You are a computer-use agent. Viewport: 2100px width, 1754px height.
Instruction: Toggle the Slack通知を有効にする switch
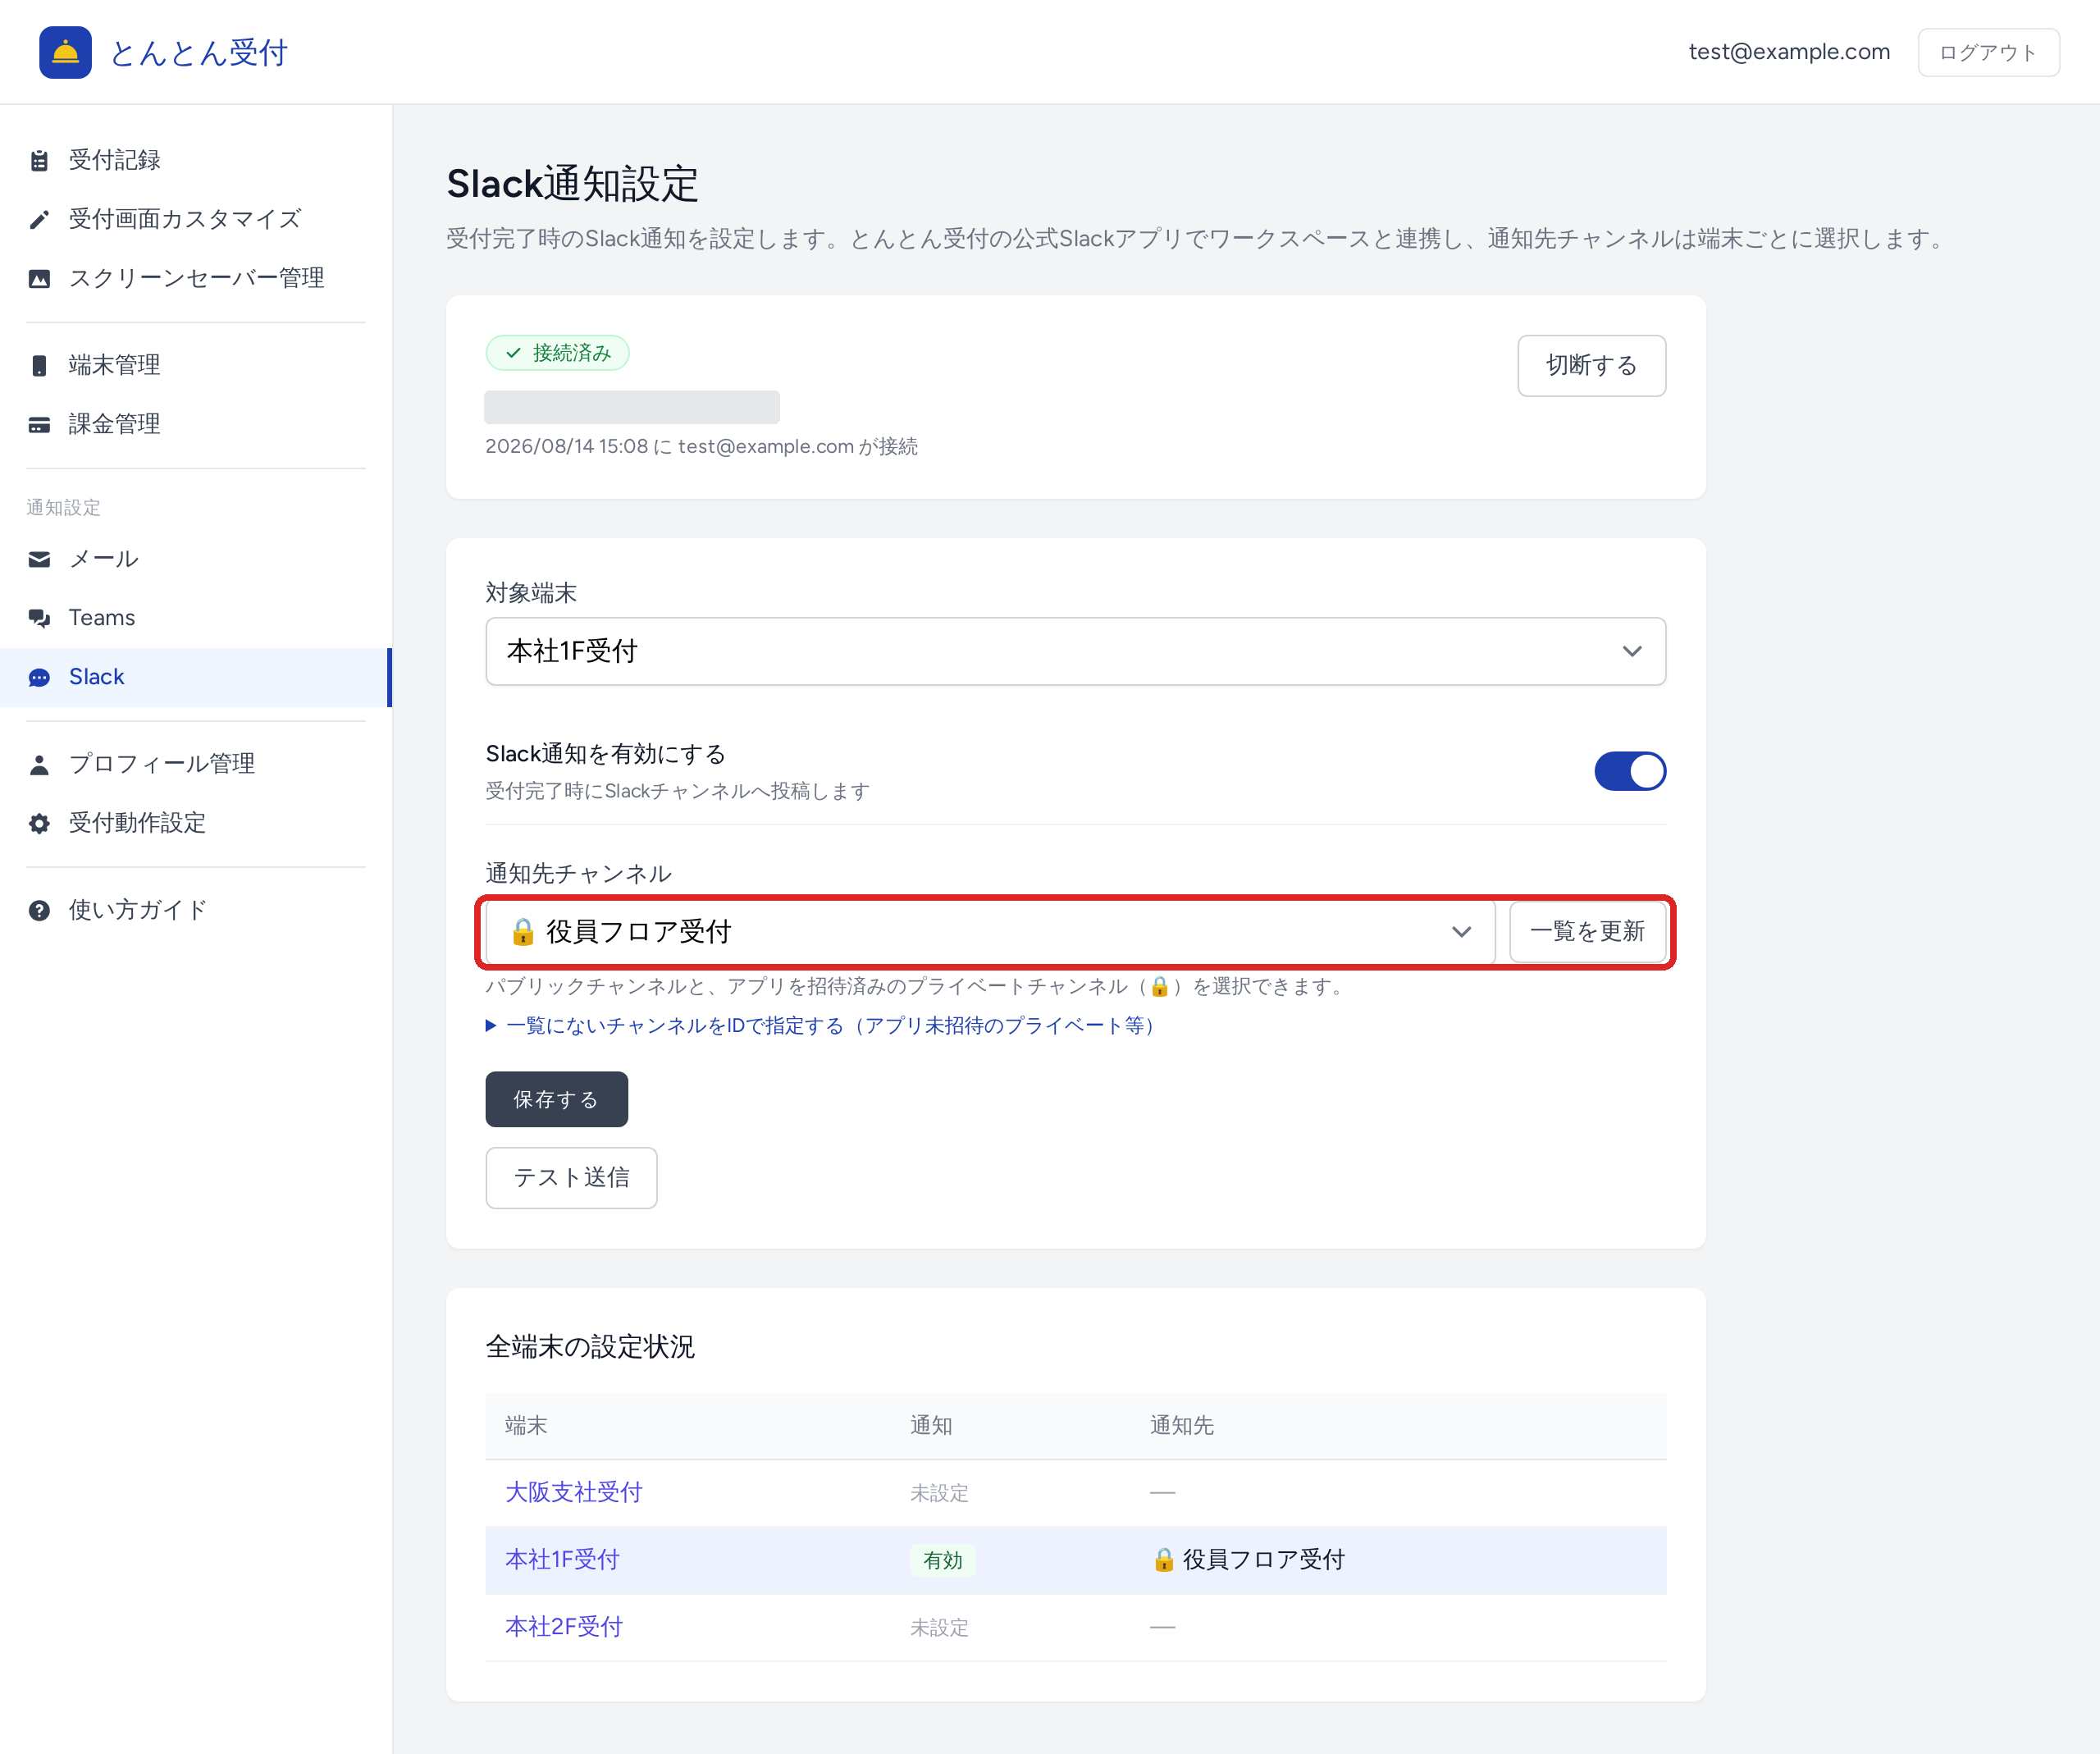tap(1630, 771)
